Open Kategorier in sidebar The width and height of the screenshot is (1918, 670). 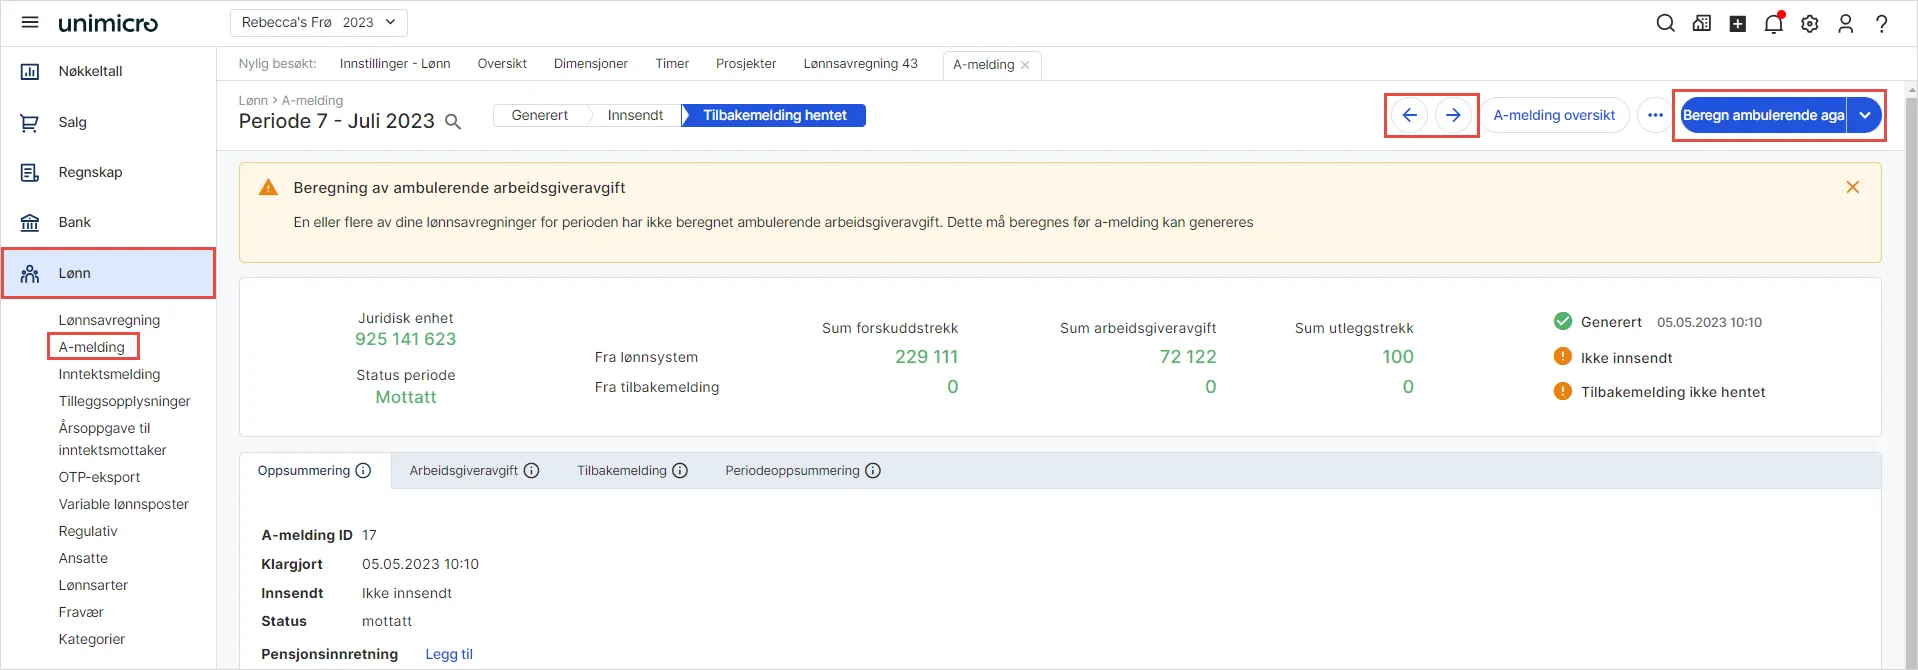92,639
